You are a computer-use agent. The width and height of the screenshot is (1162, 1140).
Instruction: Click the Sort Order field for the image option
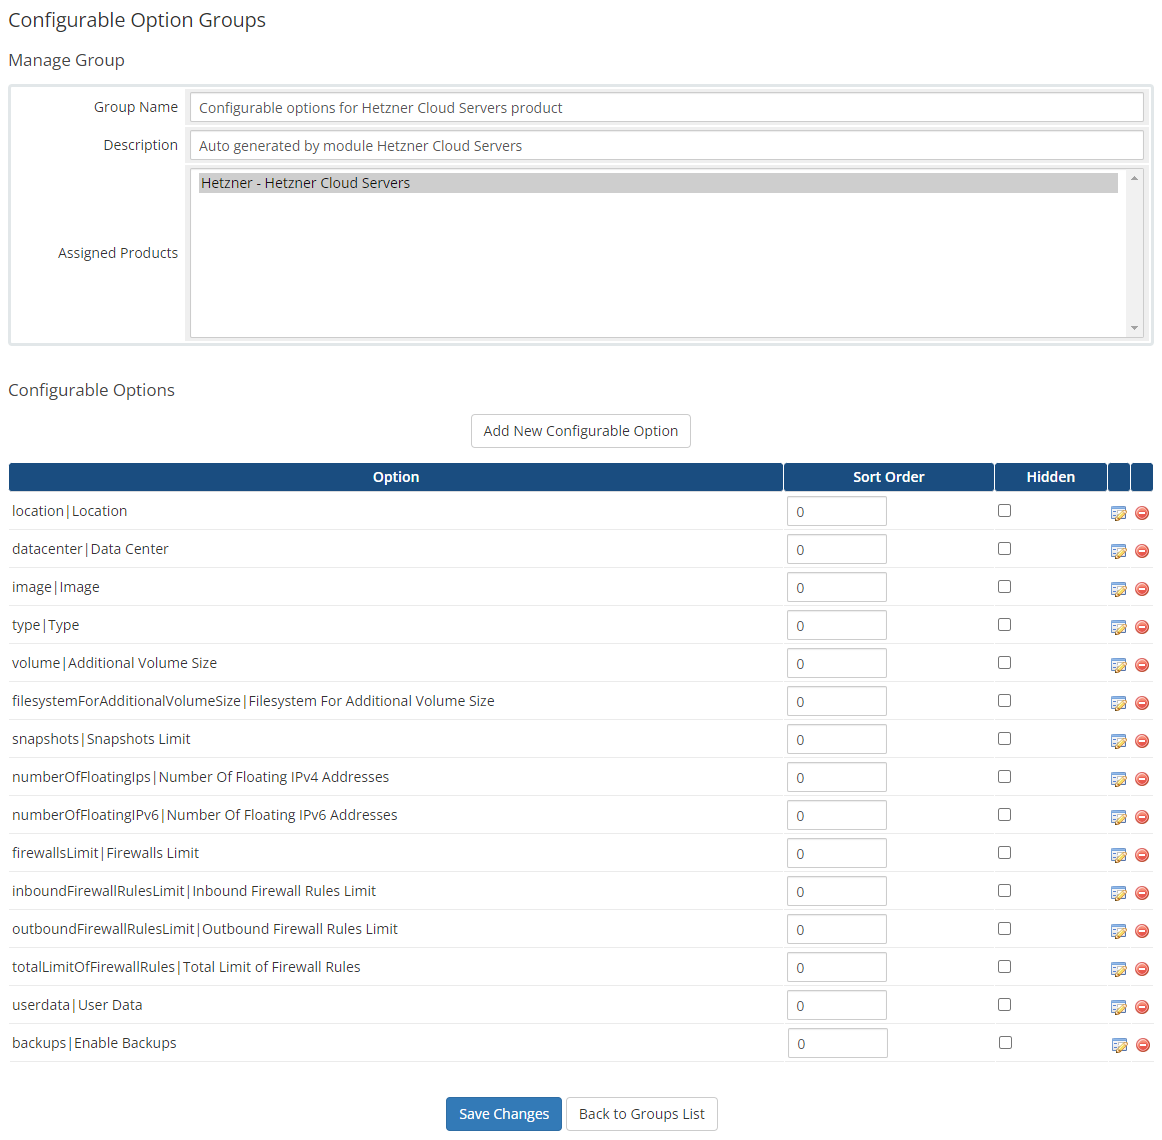(837, 587)
